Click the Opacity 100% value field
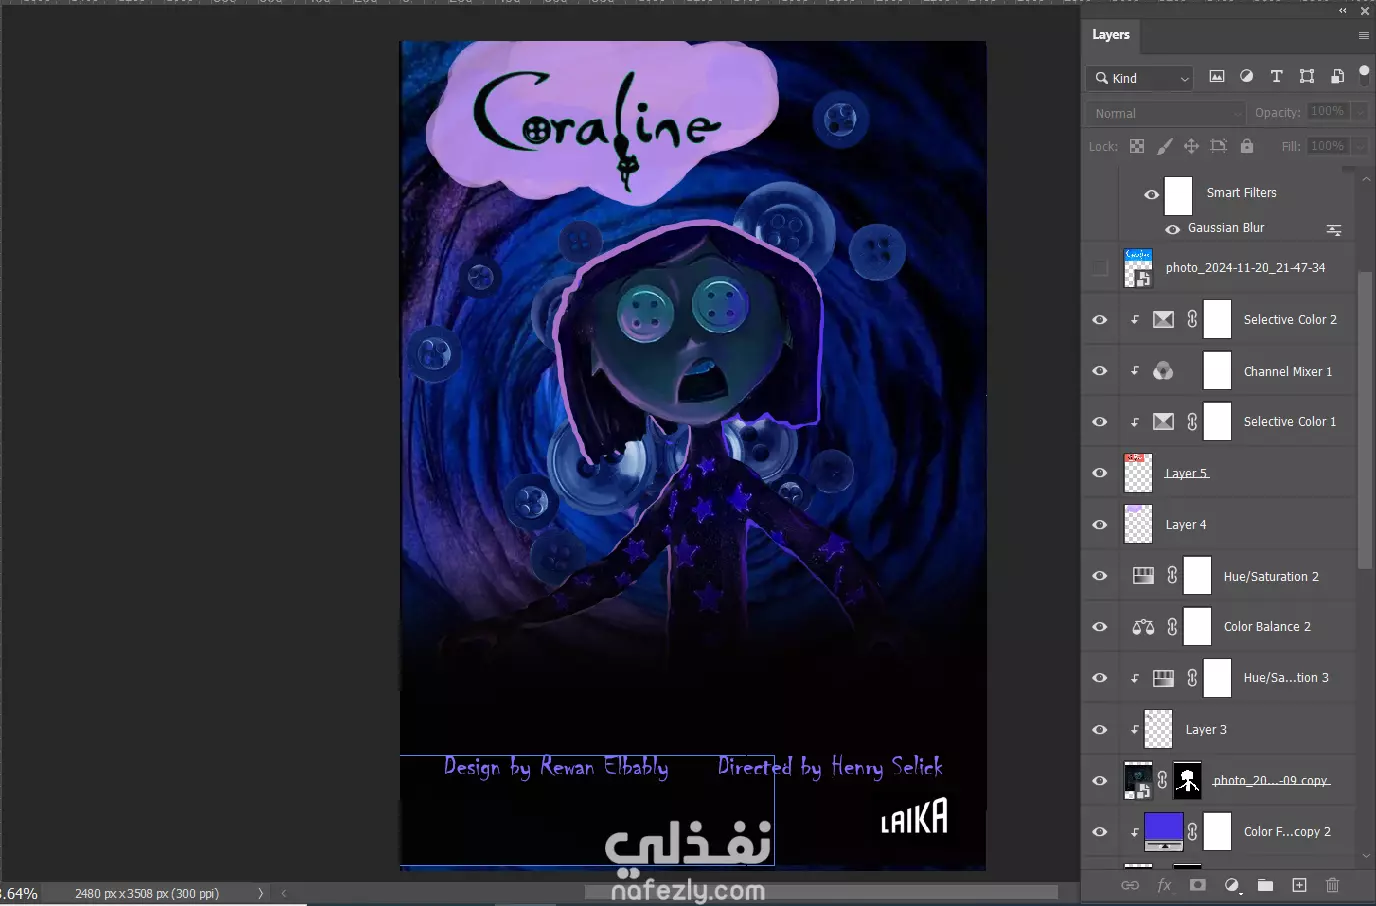 (x=1328, y=112)
